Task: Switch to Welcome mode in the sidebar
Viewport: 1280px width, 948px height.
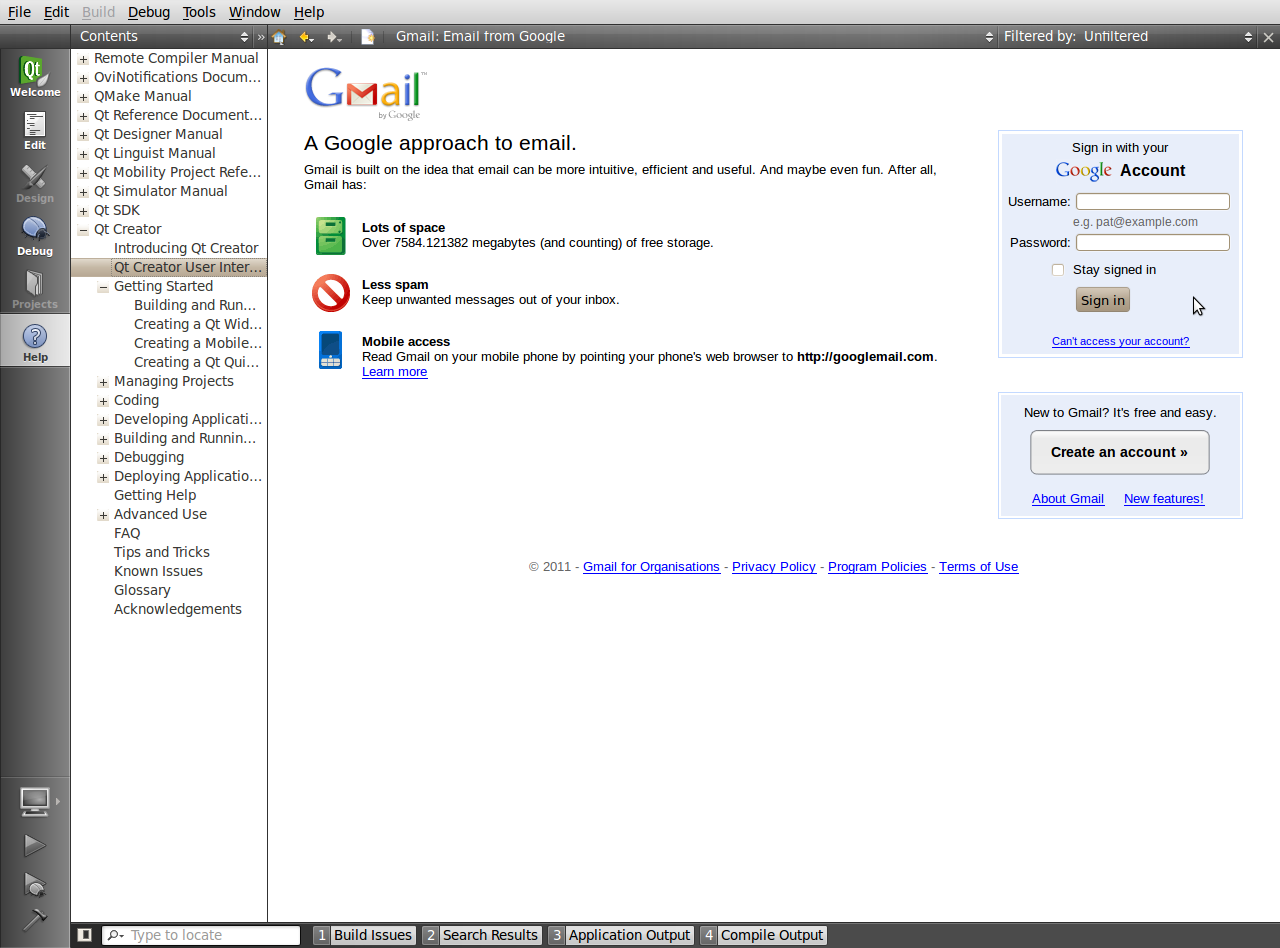Action: tap(35, 77)
